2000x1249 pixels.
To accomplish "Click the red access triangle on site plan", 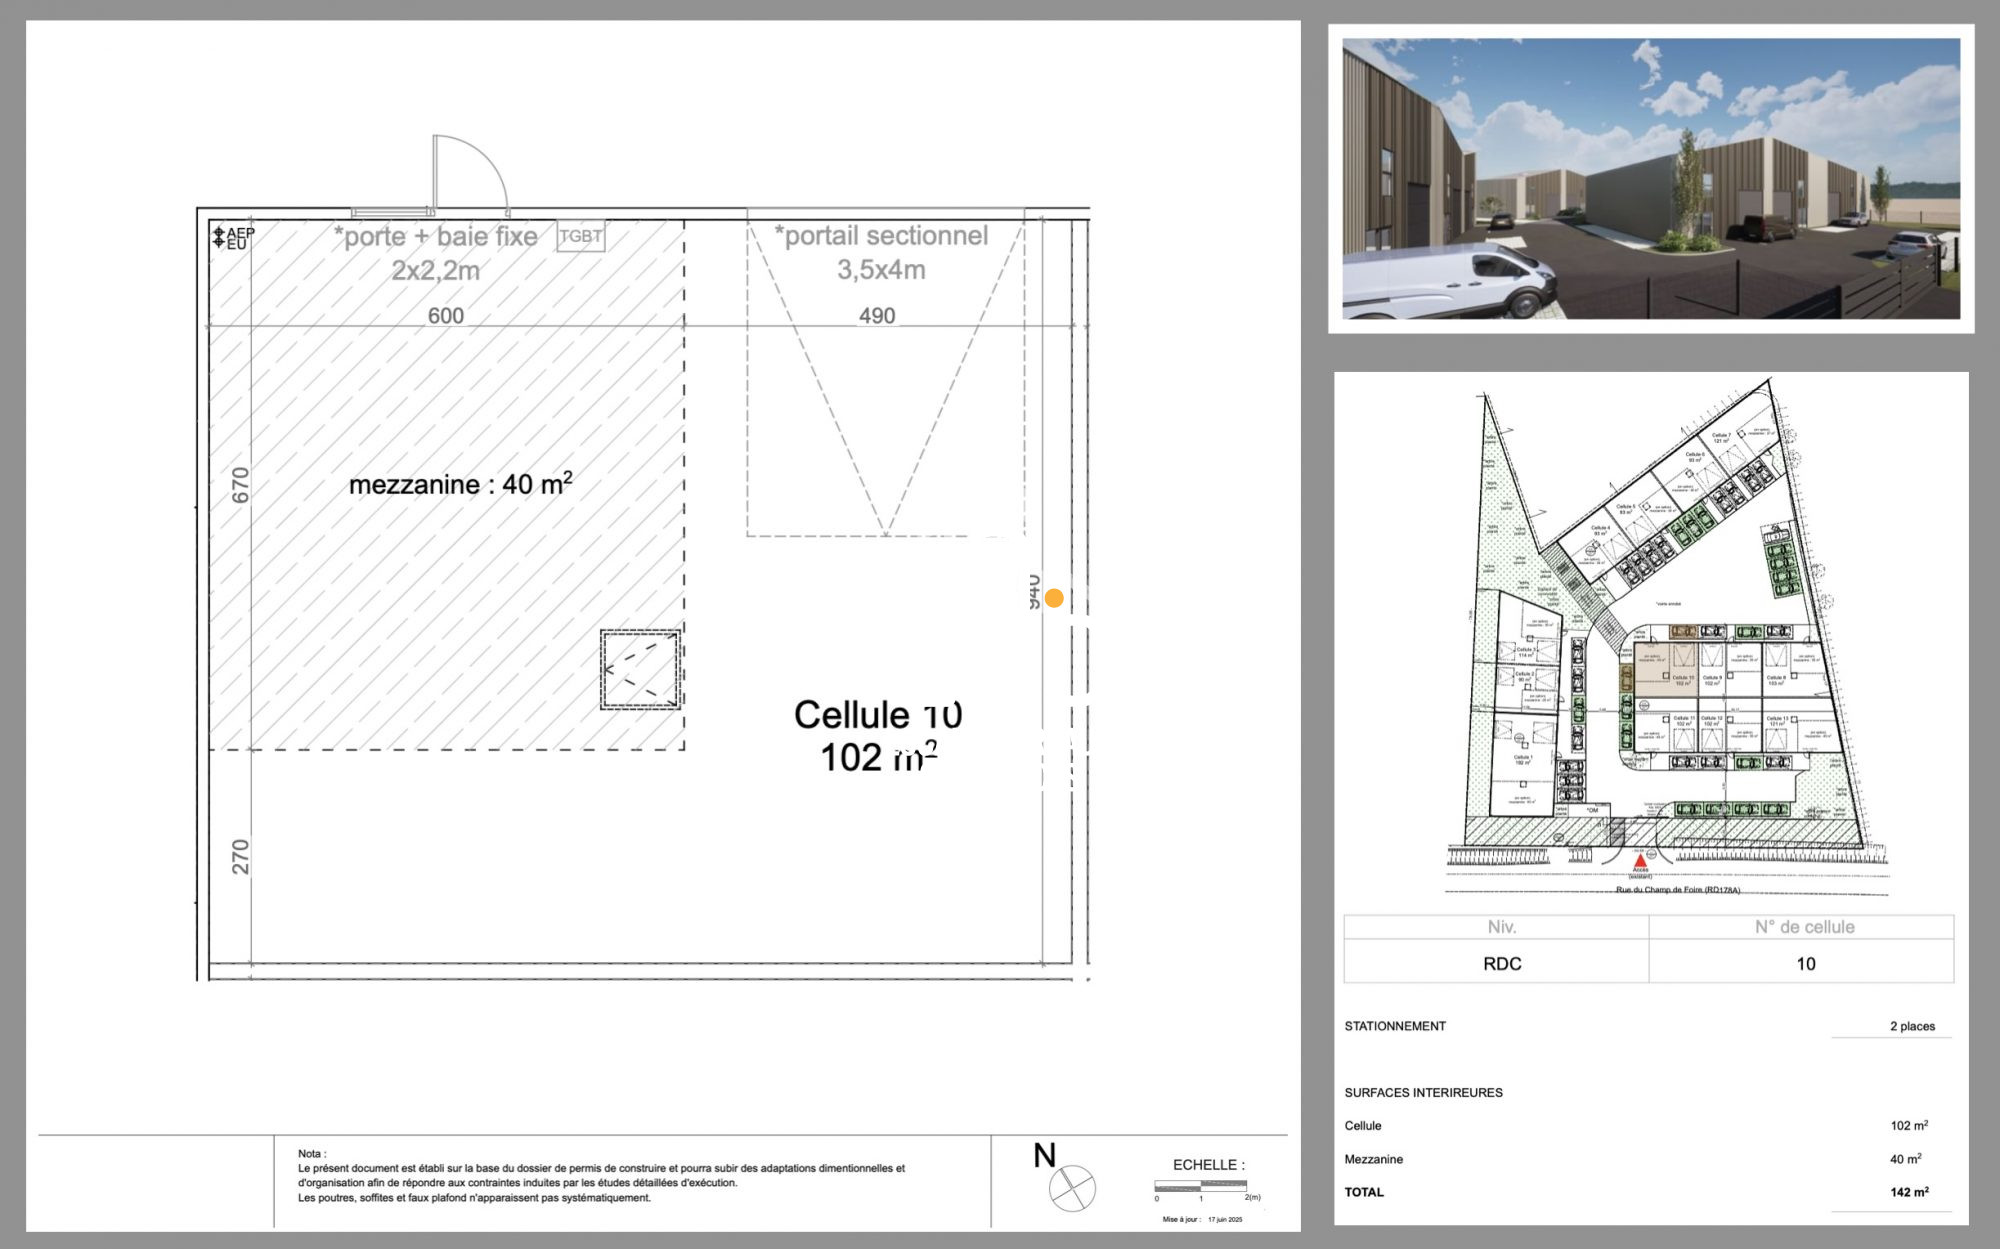I will 1640,860.
